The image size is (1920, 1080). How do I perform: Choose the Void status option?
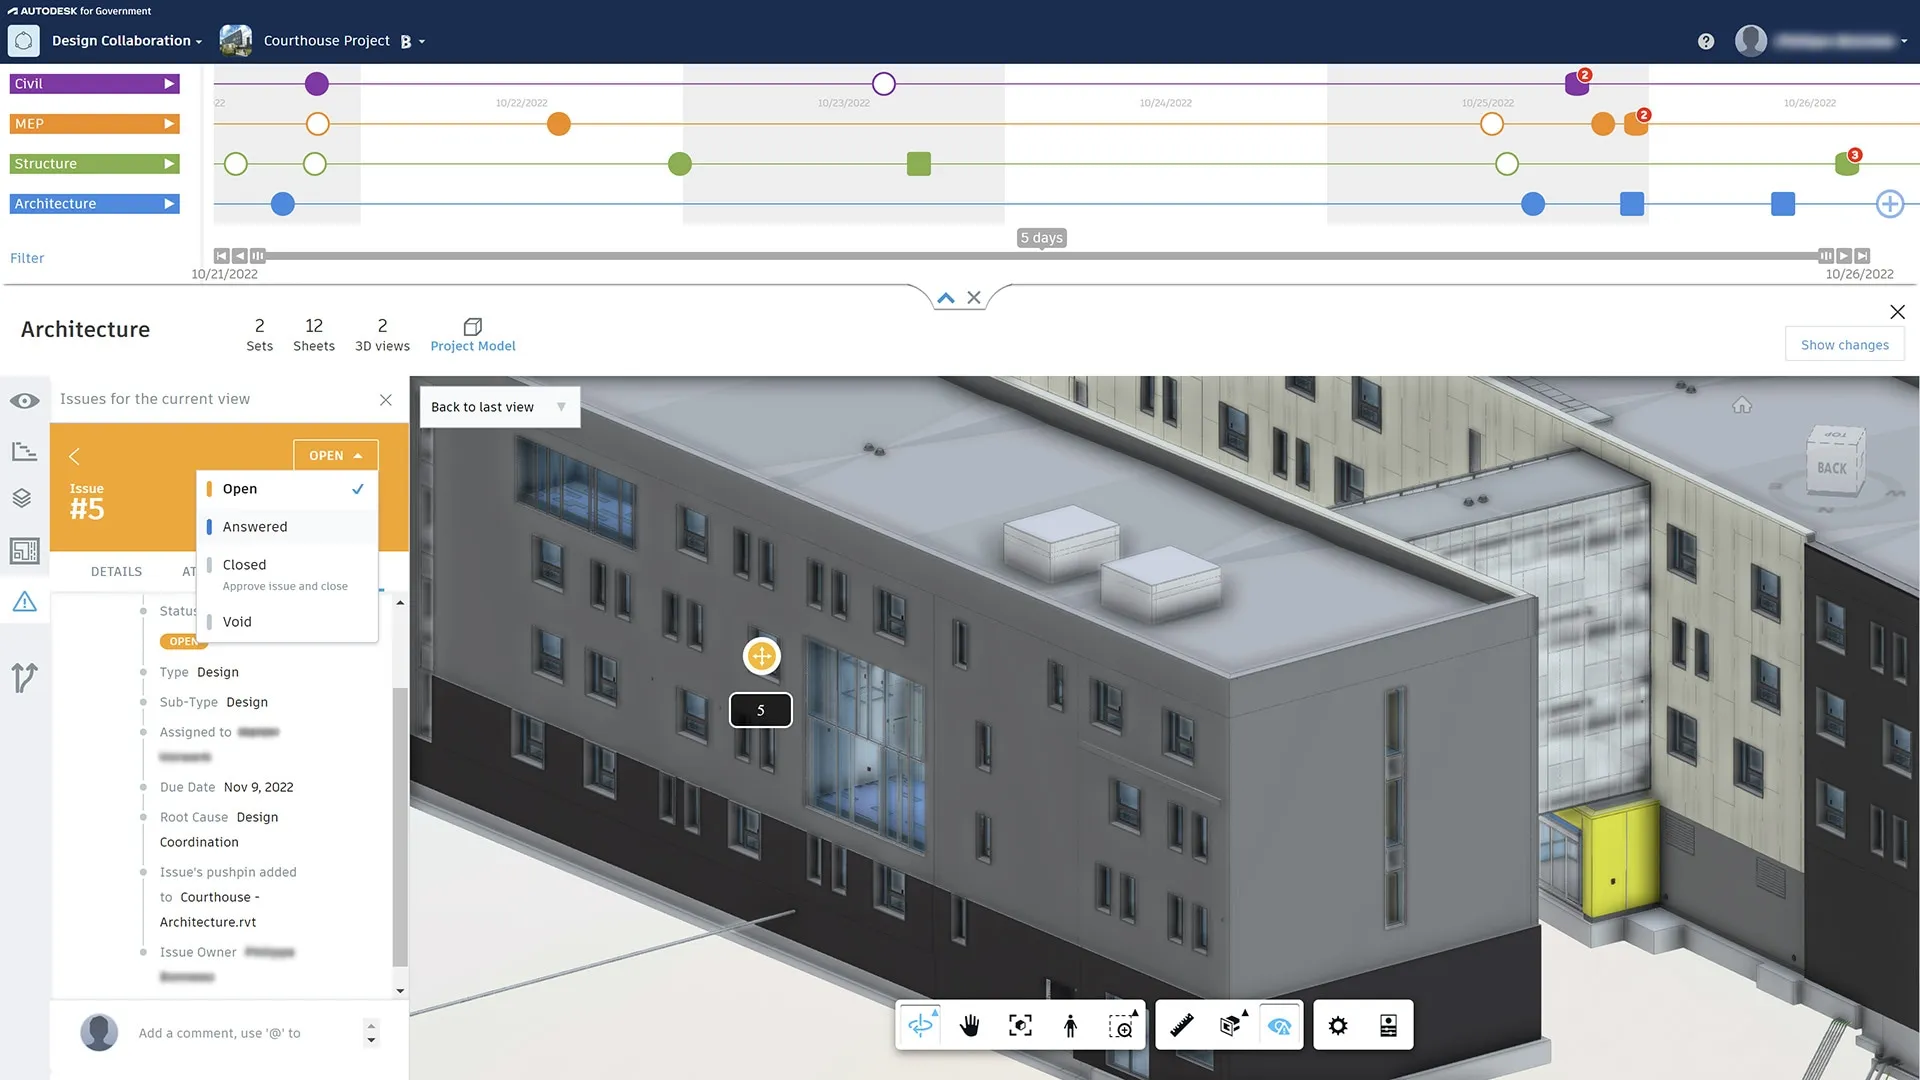tap(237, 622)
